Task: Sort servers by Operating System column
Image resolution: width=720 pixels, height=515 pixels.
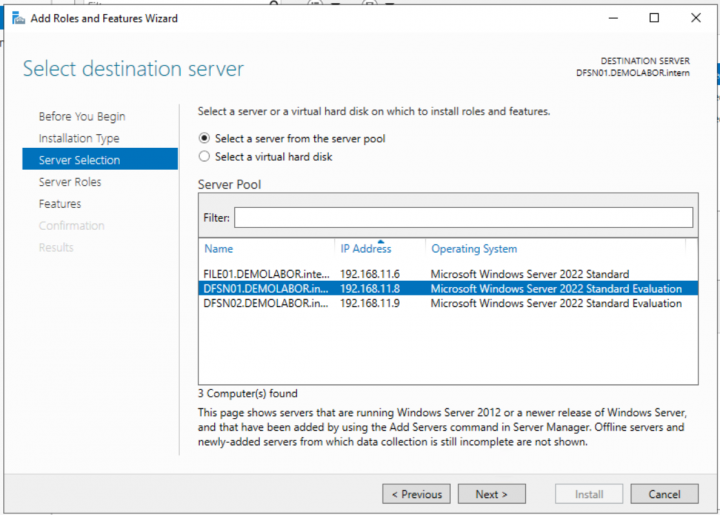Action: [474, 249]
